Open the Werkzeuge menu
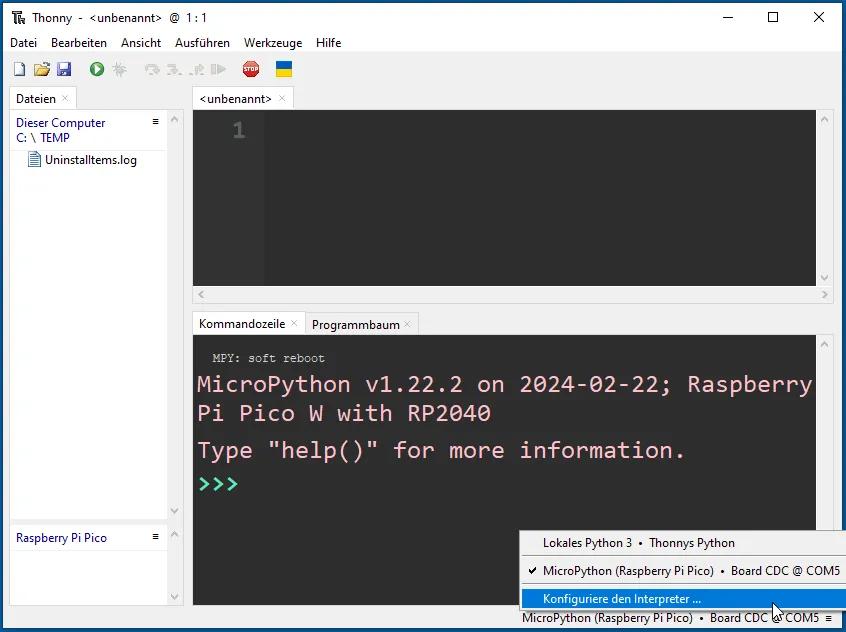 click(x=273, y=43)
